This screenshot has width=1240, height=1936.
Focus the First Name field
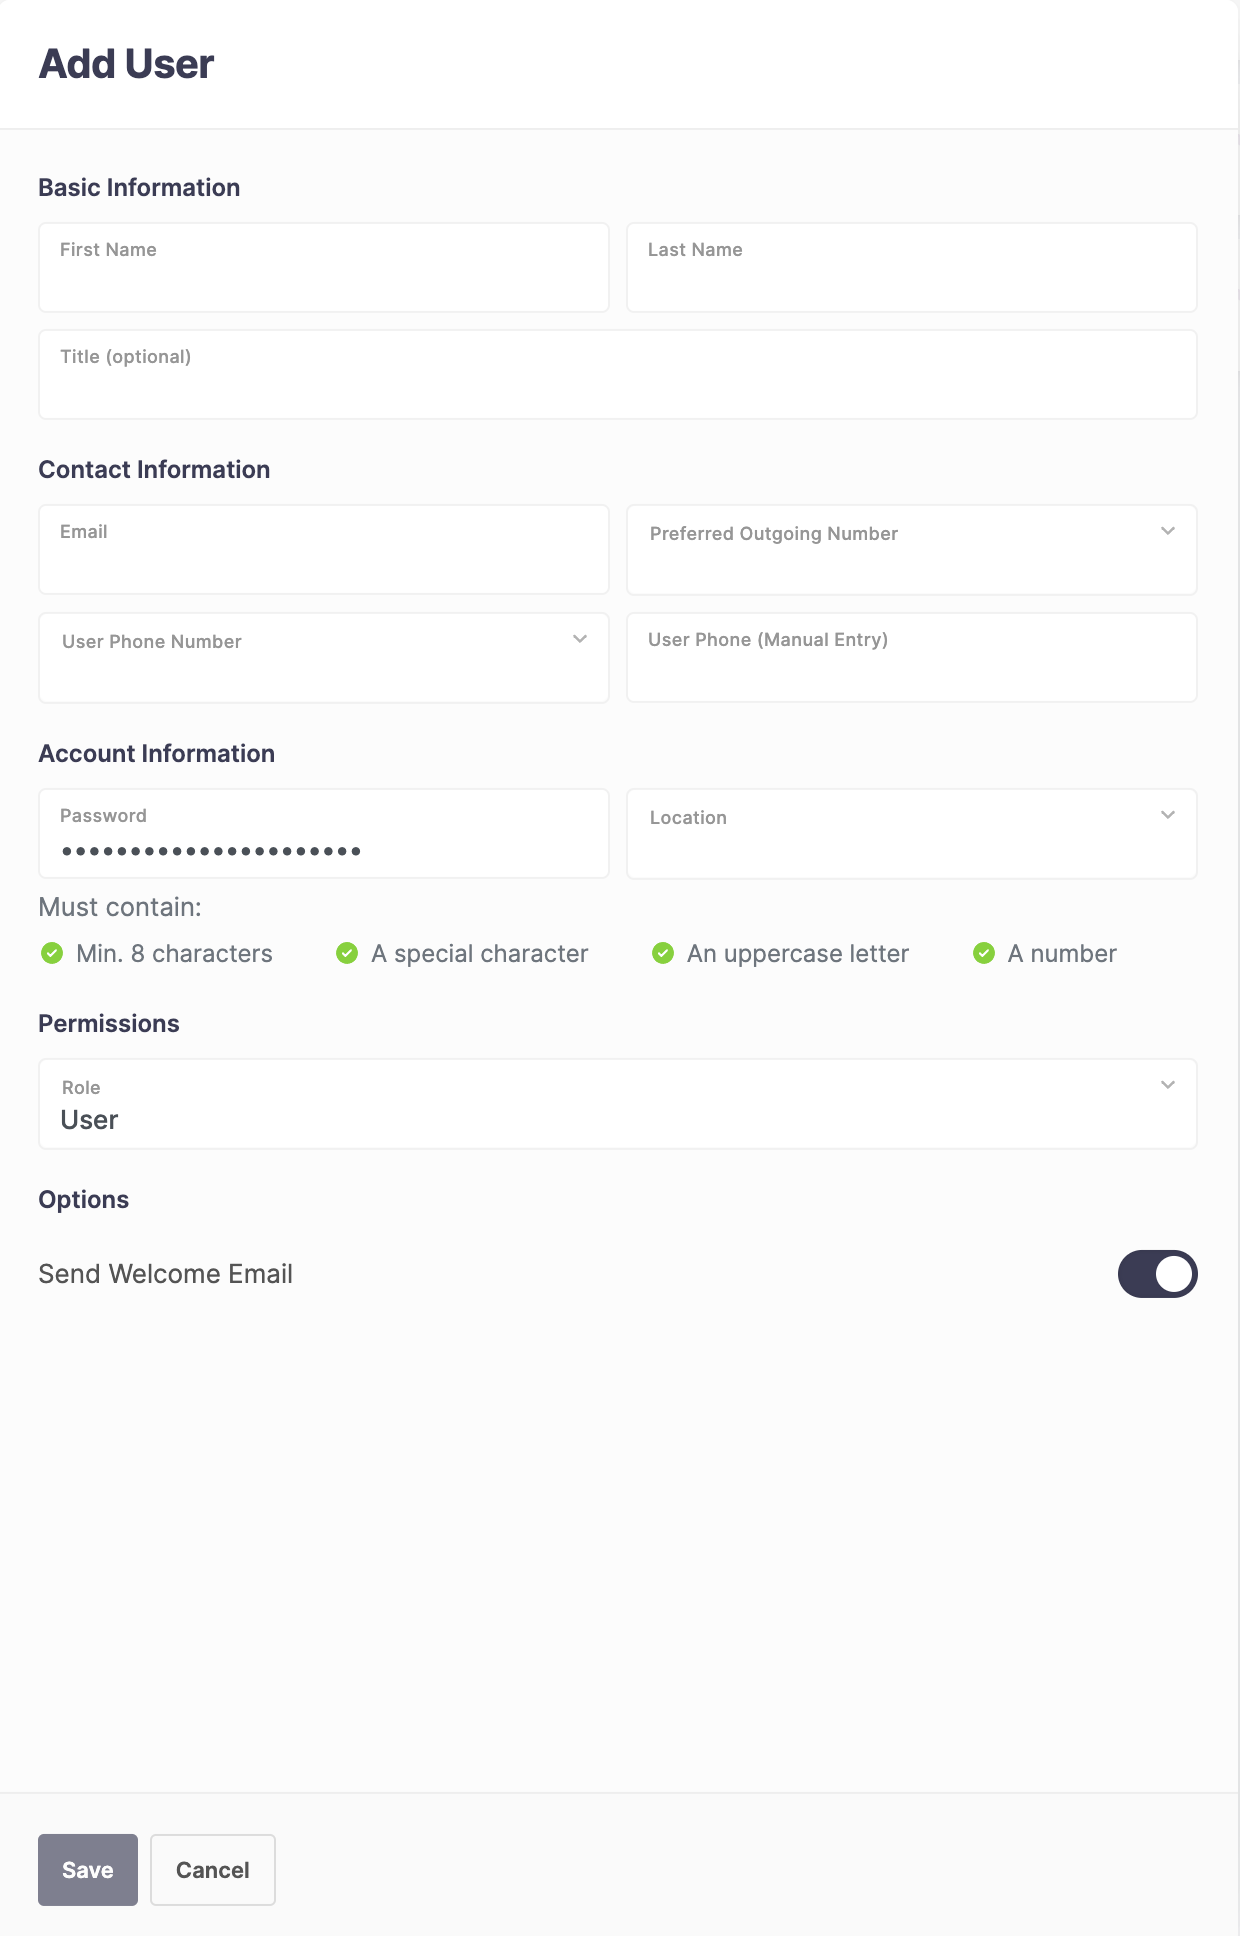324,268
